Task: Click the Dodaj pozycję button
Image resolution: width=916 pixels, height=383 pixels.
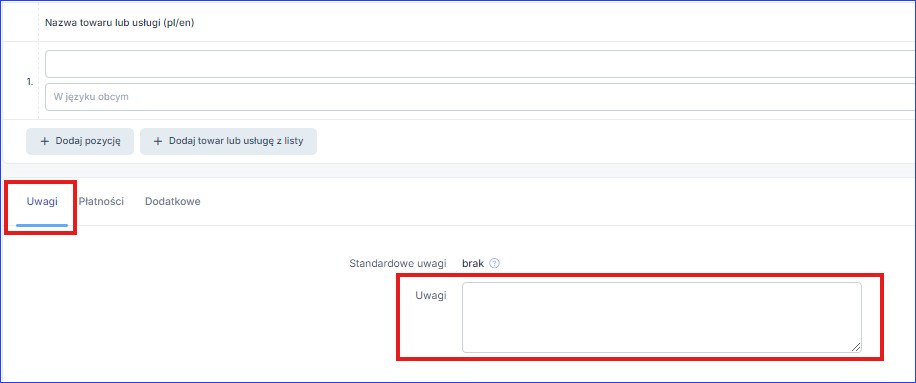Action: (x=80, y=141)
